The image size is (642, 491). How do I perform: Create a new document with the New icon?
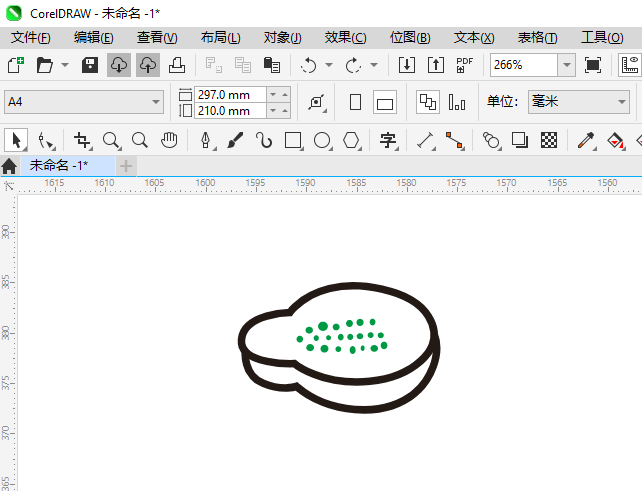[x=16, y=65]
